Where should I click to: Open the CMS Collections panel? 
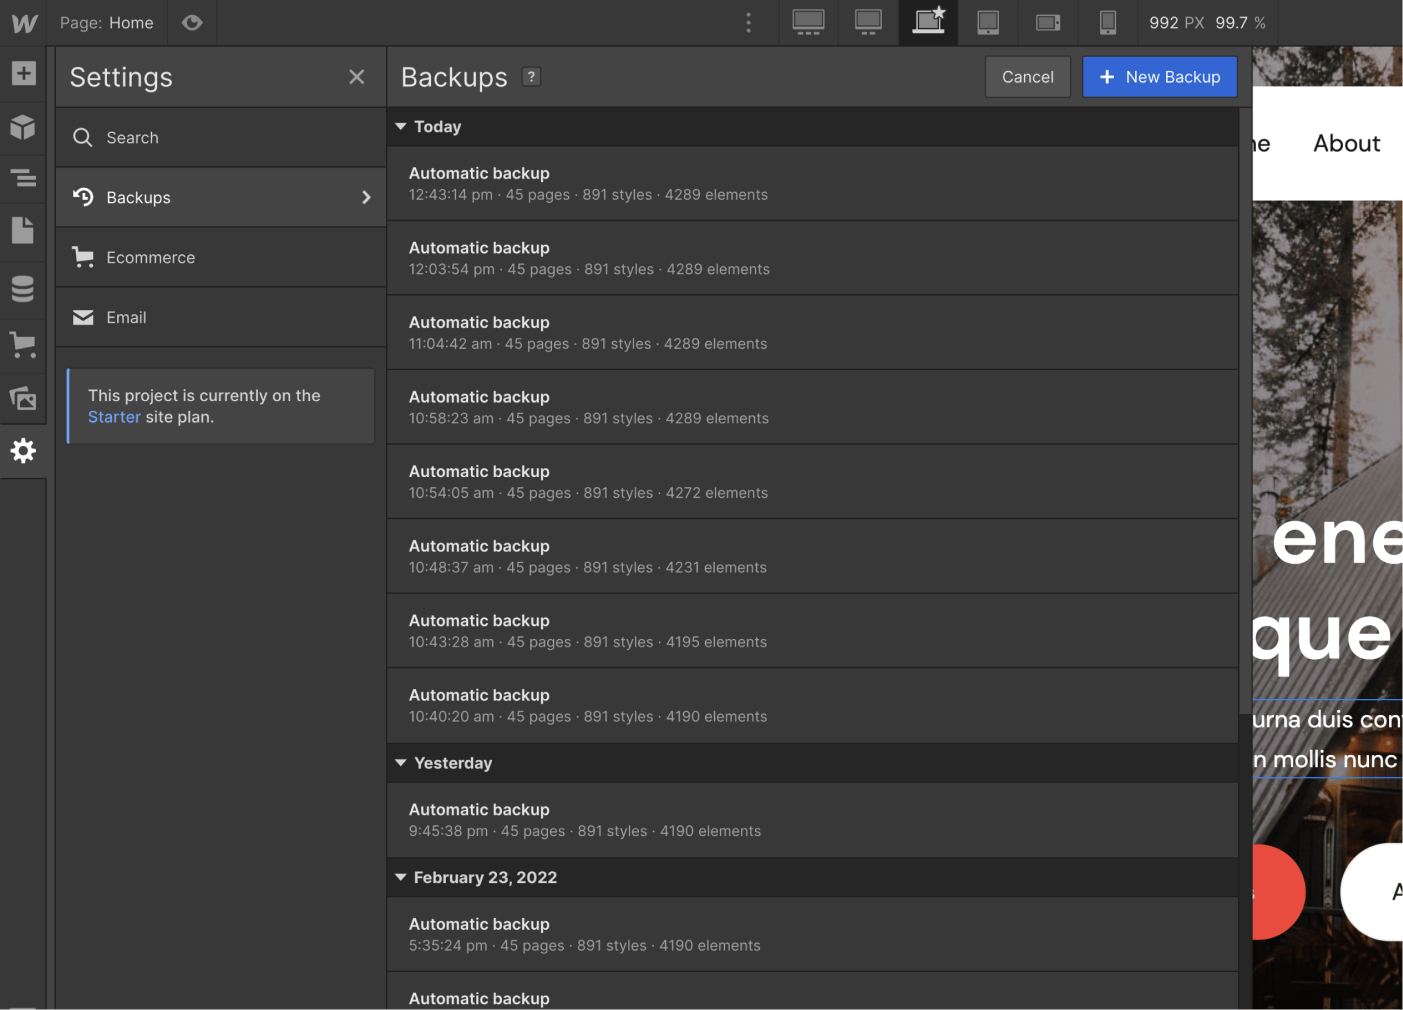22,288
